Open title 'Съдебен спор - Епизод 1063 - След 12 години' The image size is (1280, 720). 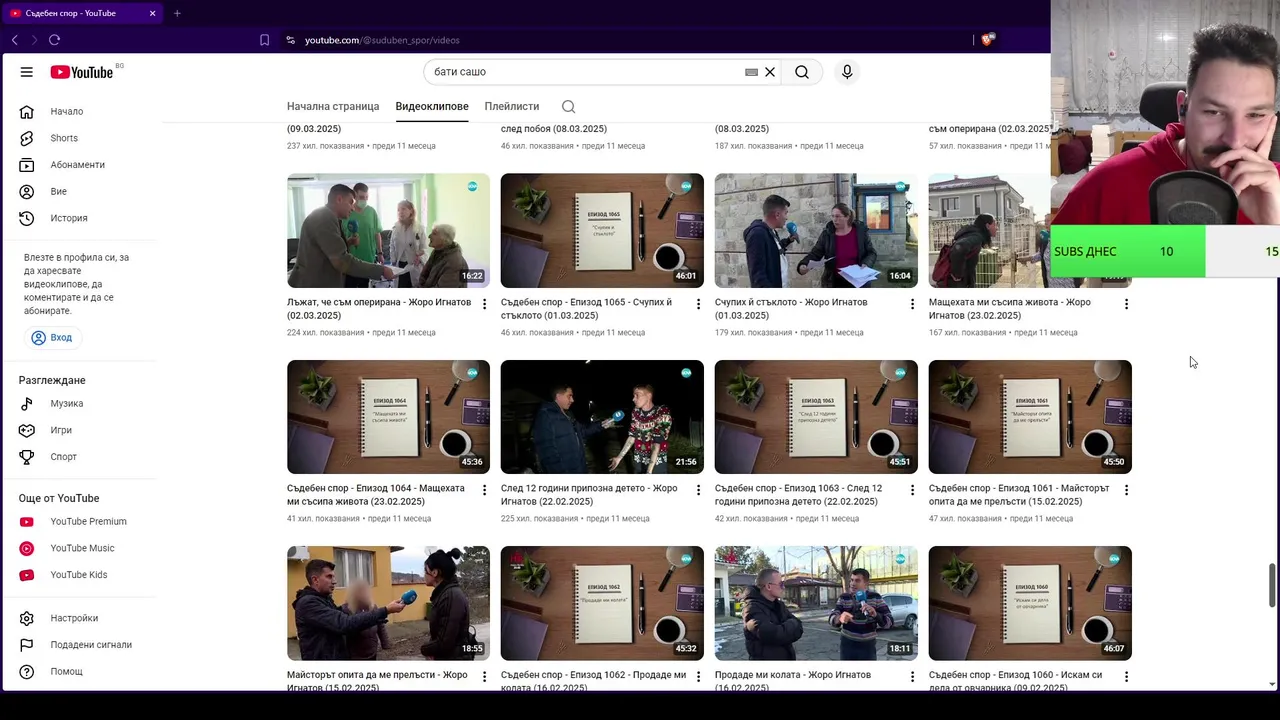click(x=799, y=495)
